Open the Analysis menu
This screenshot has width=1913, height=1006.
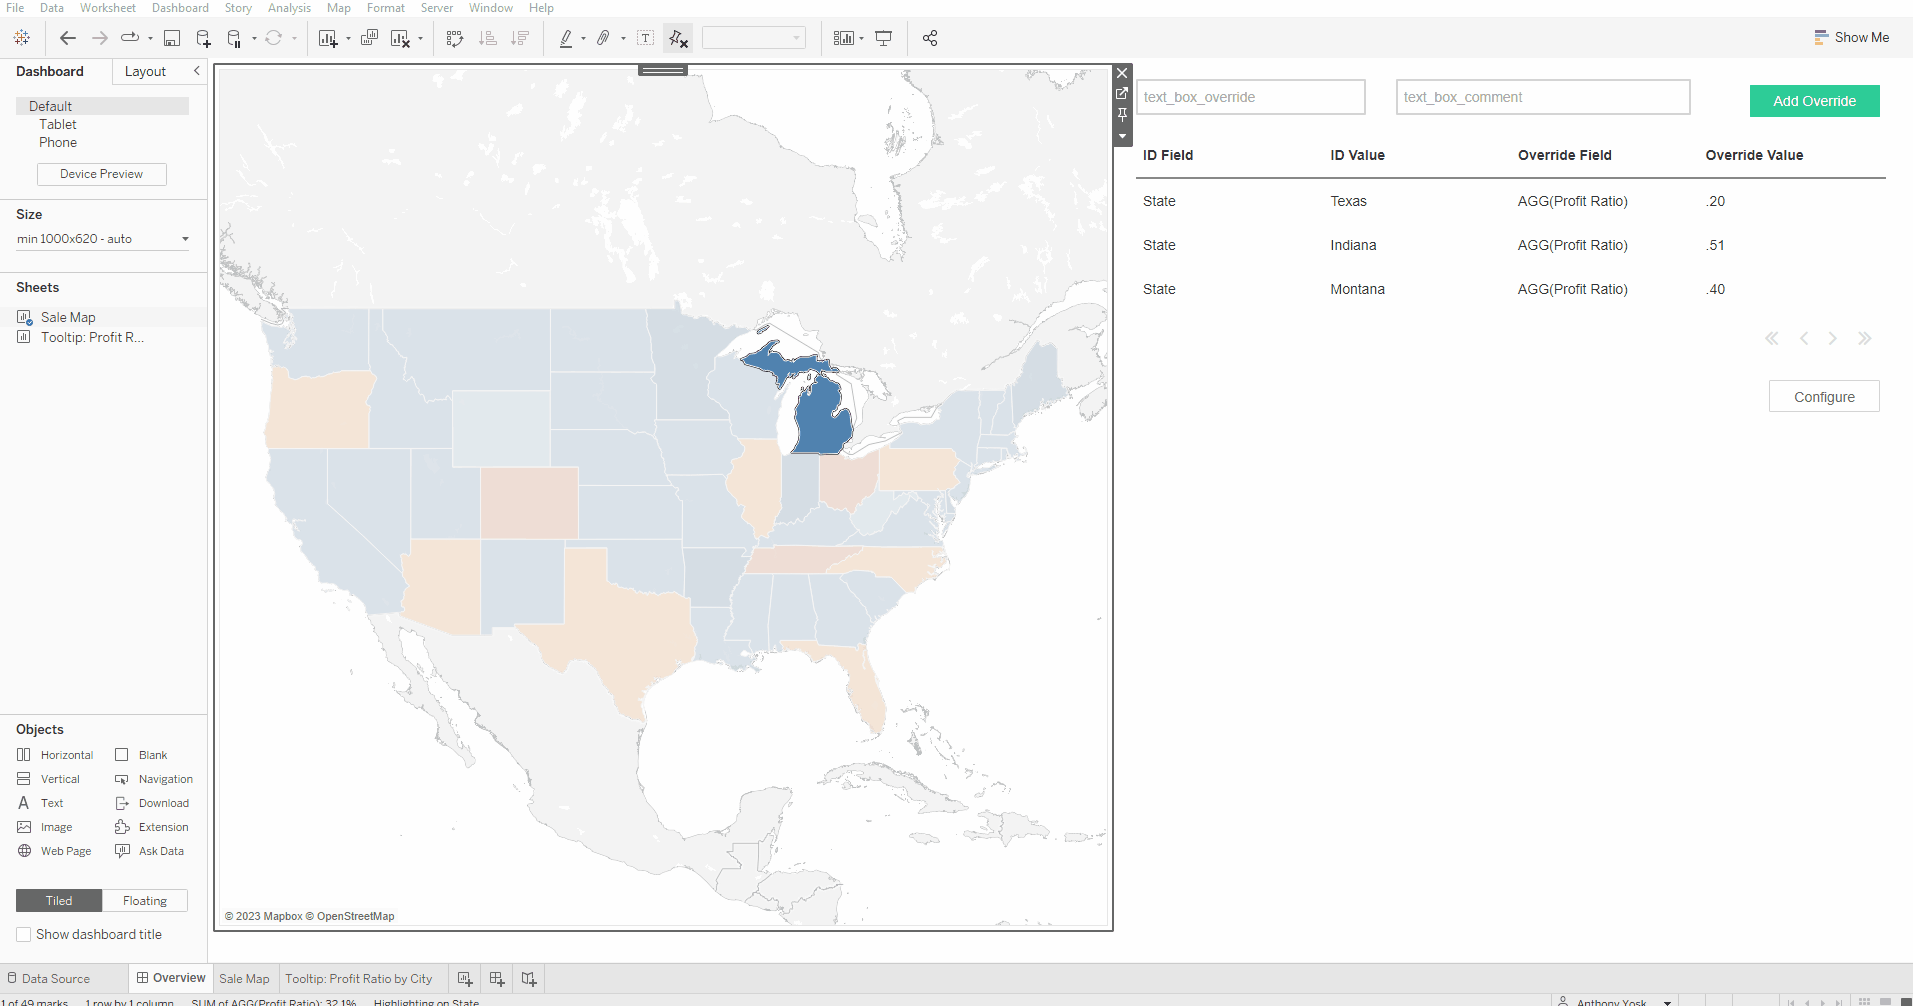tap(289, 8)
